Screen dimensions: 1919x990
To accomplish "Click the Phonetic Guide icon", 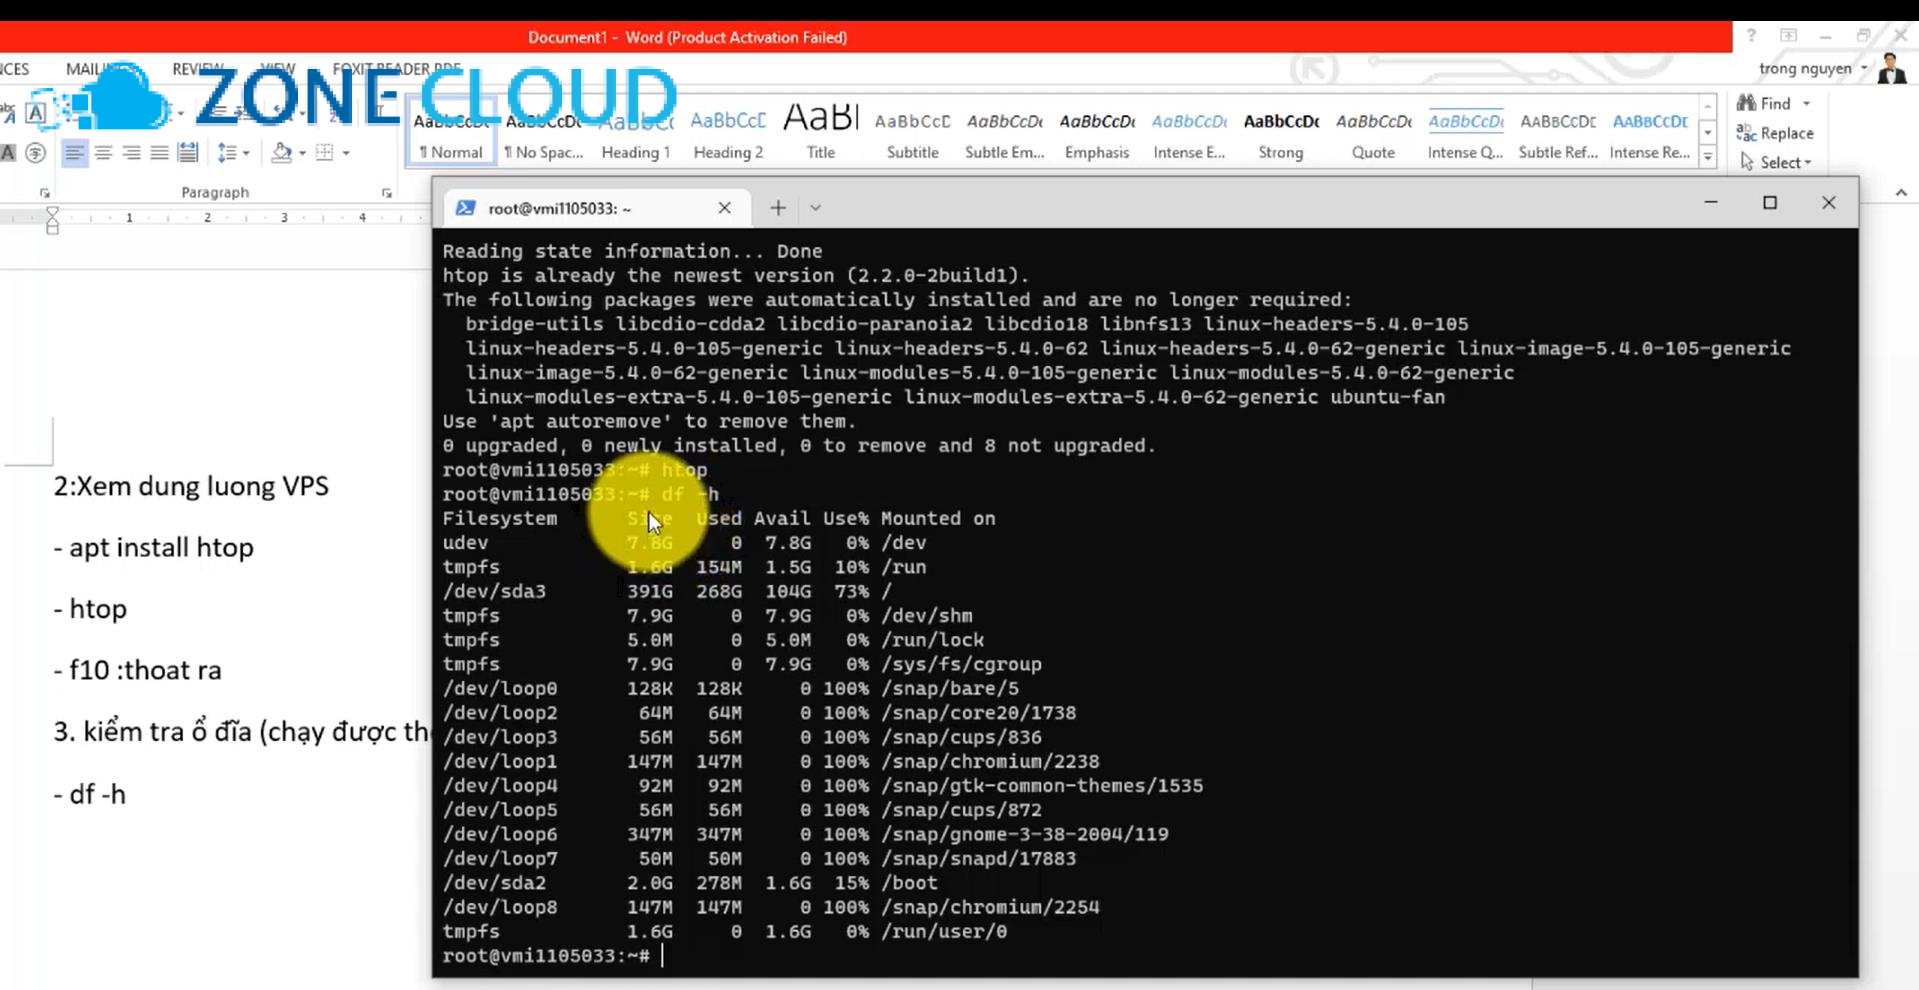I will (35, 154).
